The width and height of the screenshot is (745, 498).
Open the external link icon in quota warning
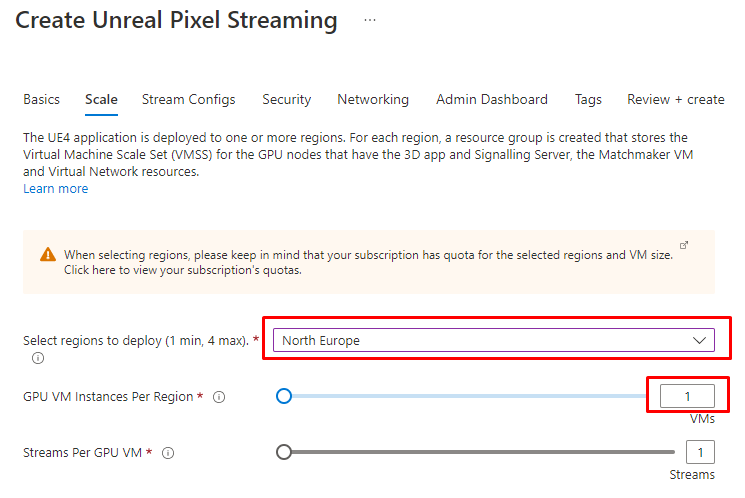click(x=684, y=245)
